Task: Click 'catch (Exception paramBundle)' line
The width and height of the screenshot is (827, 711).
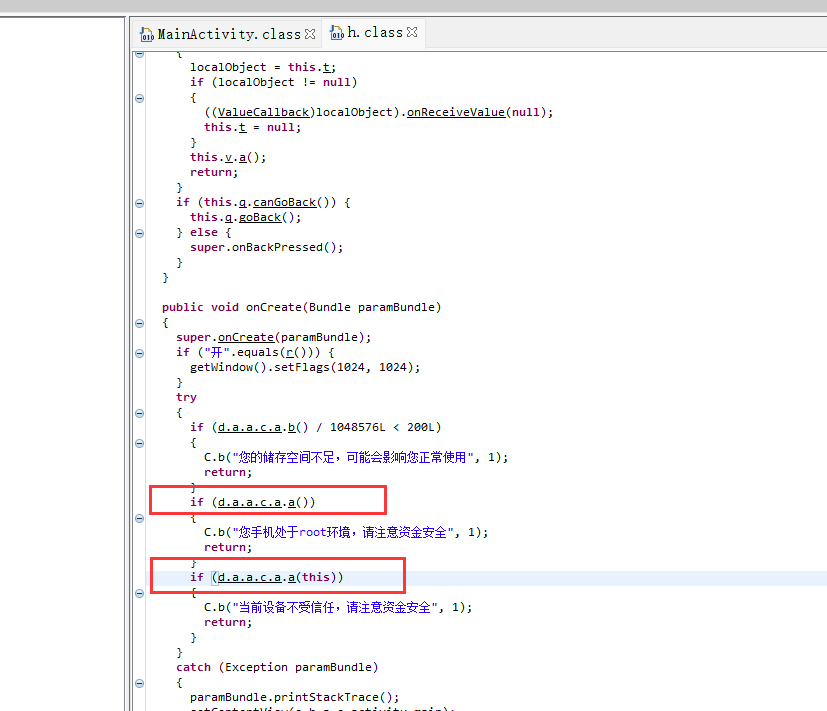Action: [277, 667]
